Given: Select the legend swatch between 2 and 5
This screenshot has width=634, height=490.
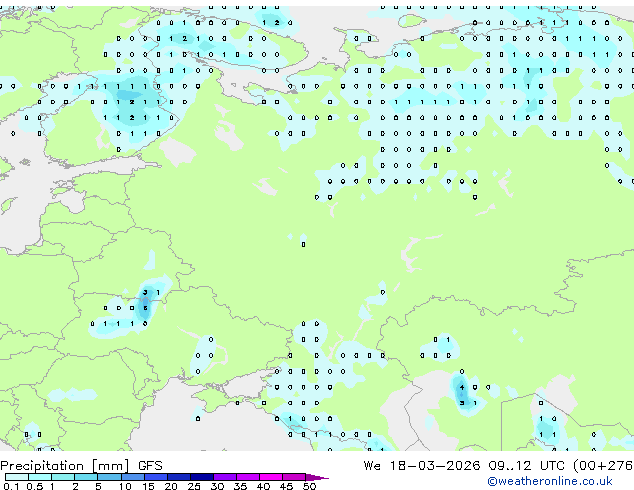Looking at the screenshot, I should (x=86, y=477).
